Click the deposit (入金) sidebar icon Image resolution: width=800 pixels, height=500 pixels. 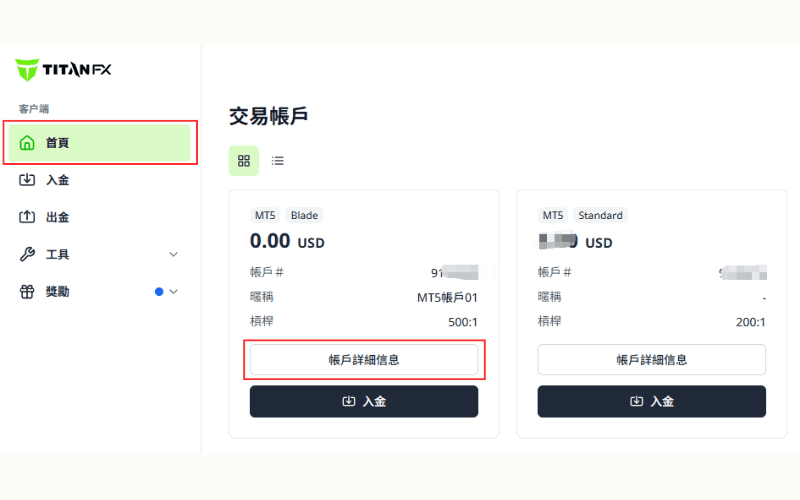pos(27,180)
